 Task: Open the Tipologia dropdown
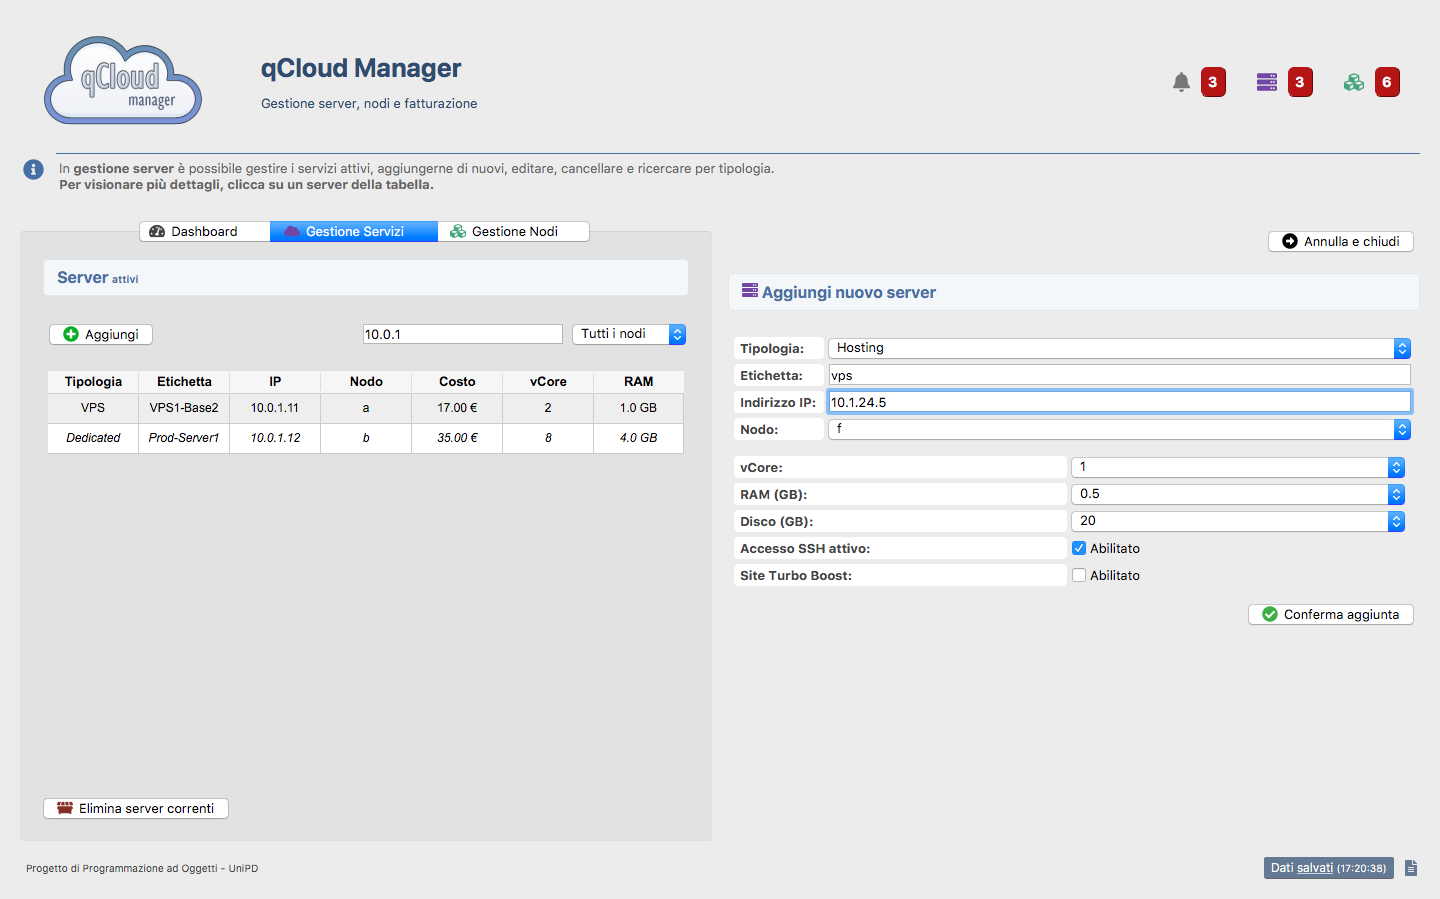1118,348
